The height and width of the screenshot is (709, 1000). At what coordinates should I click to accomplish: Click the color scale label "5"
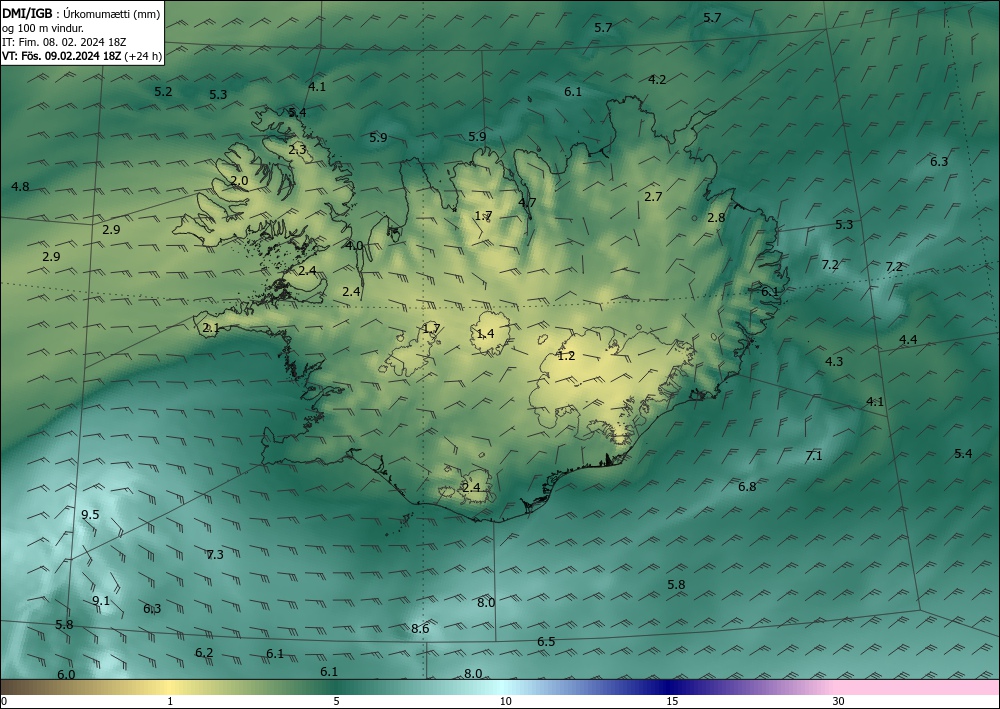coord(336,701)
